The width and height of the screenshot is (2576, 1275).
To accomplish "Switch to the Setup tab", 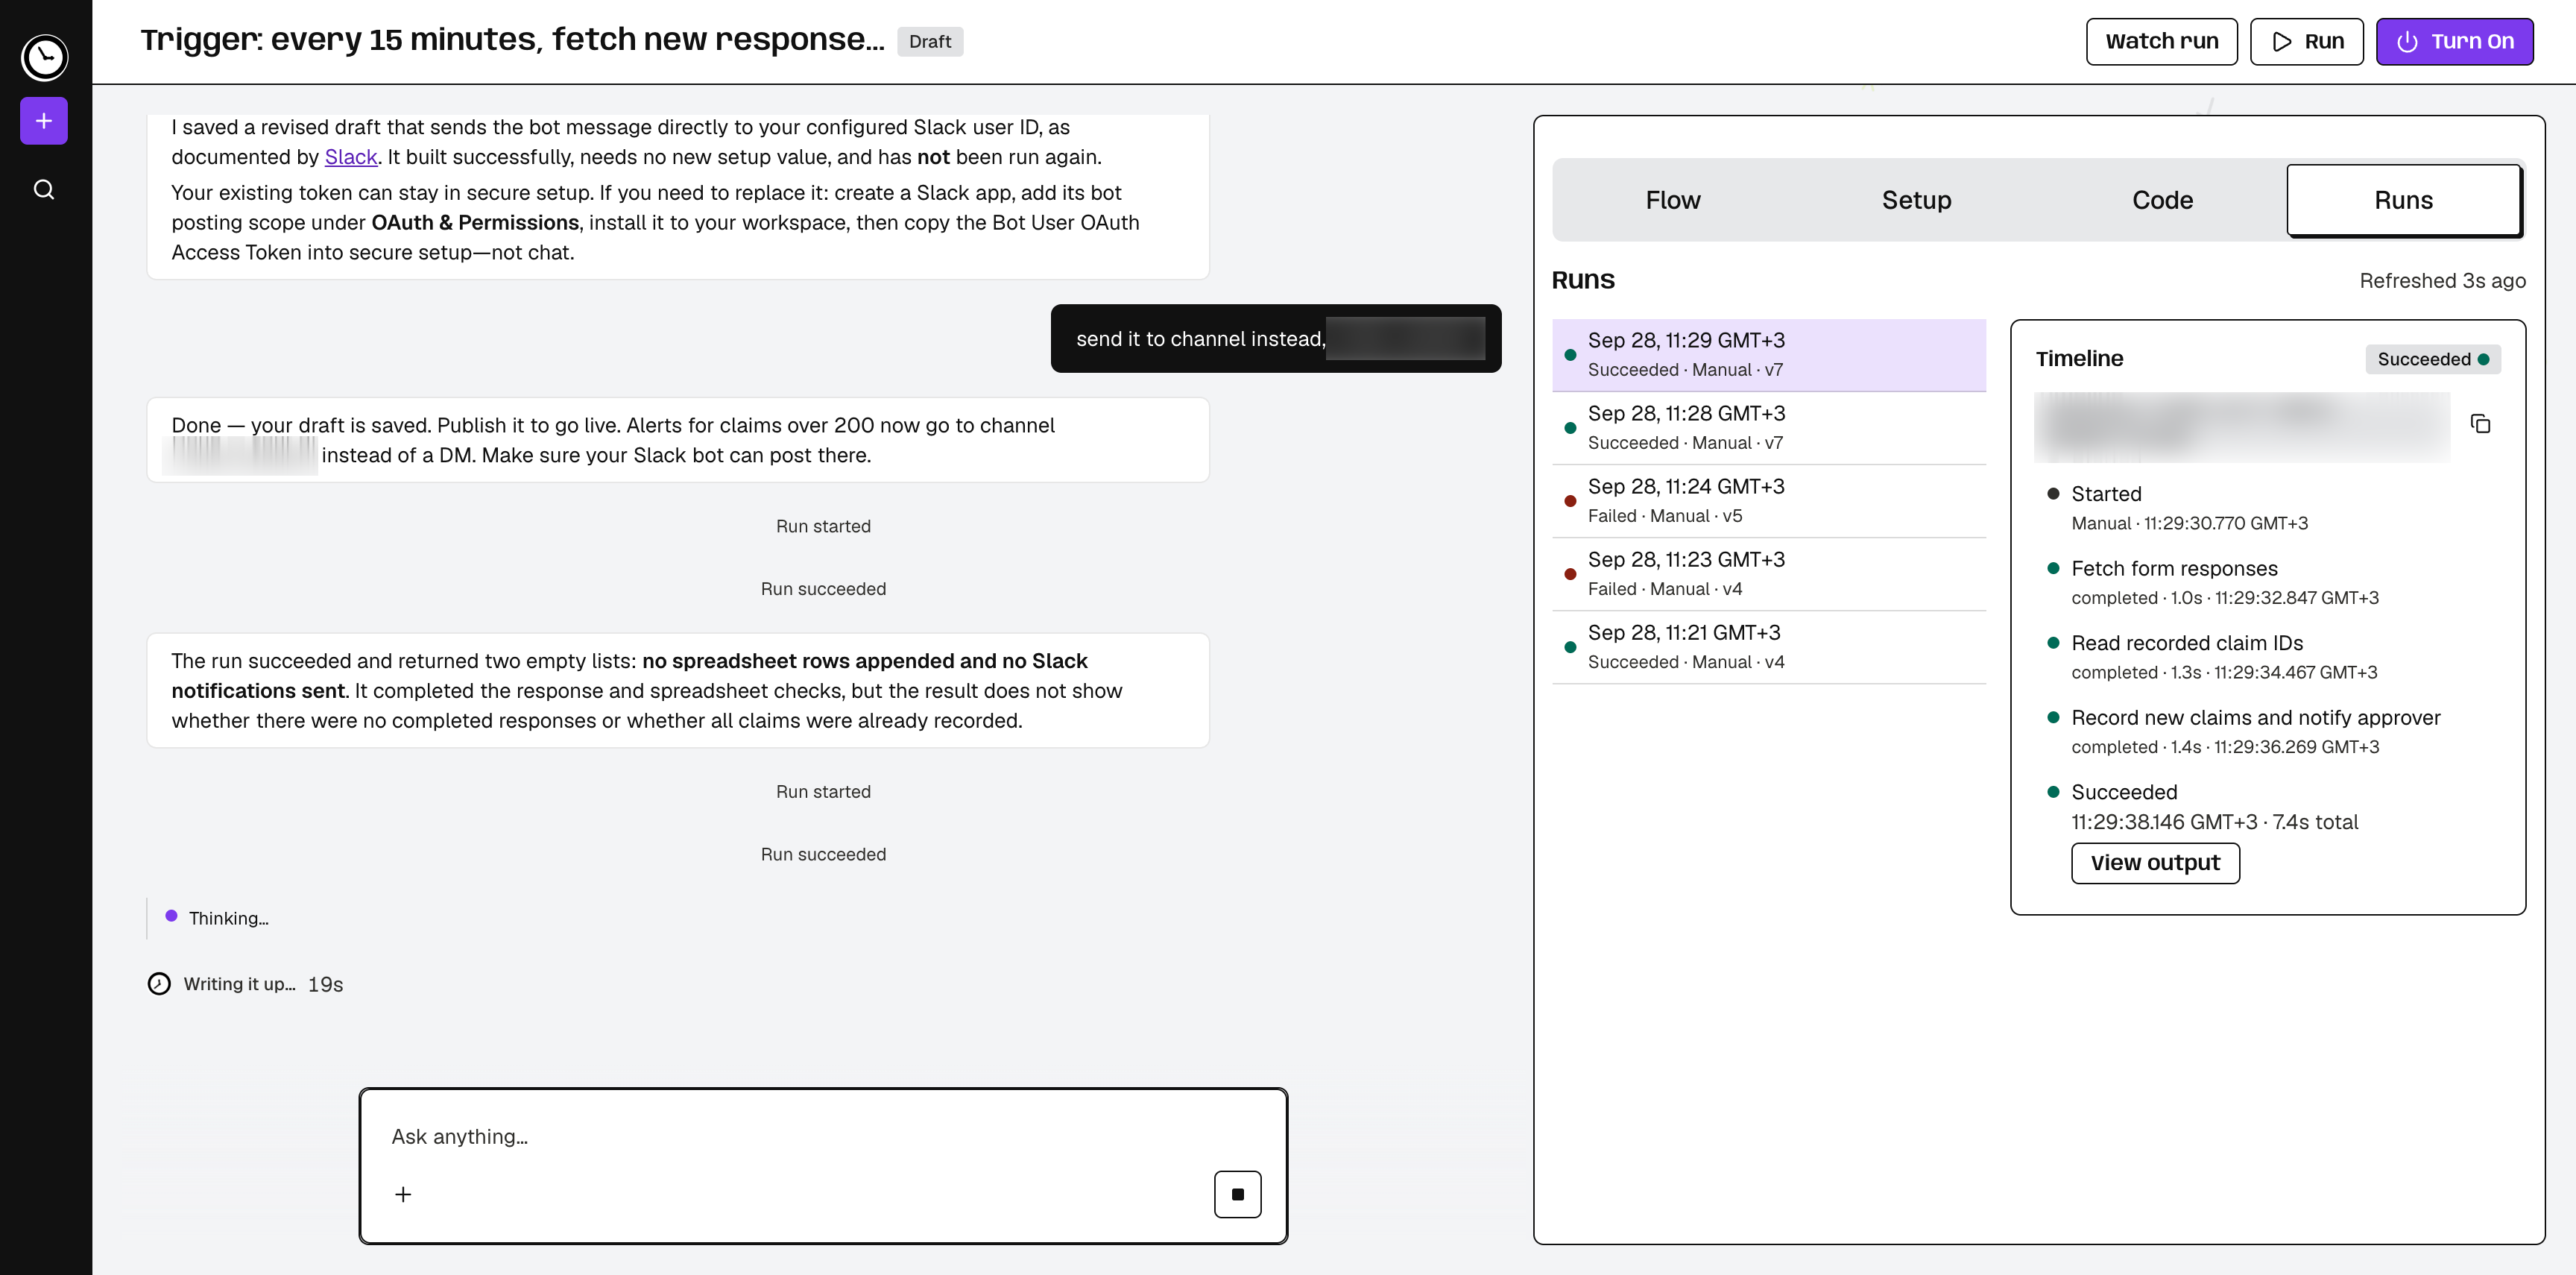I will (1916, 200).
